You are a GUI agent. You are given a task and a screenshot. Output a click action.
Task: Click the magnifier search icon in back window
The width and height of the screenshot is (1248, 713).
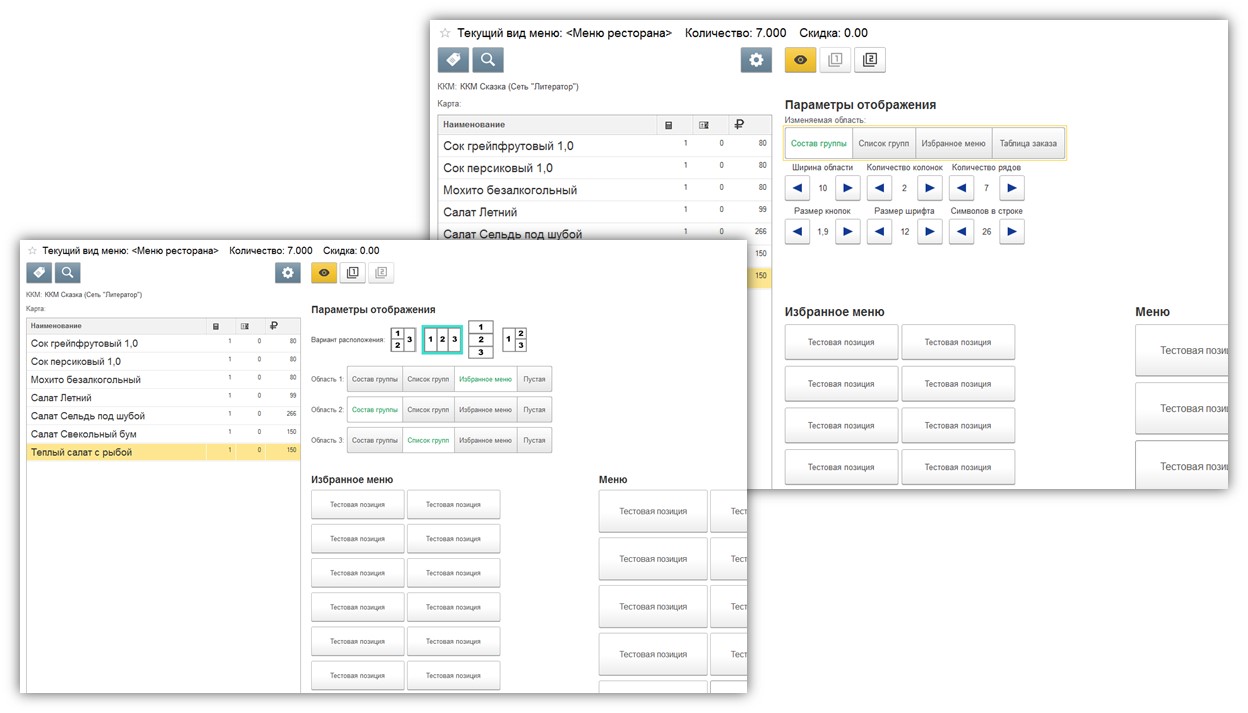(x=487, y=60)
